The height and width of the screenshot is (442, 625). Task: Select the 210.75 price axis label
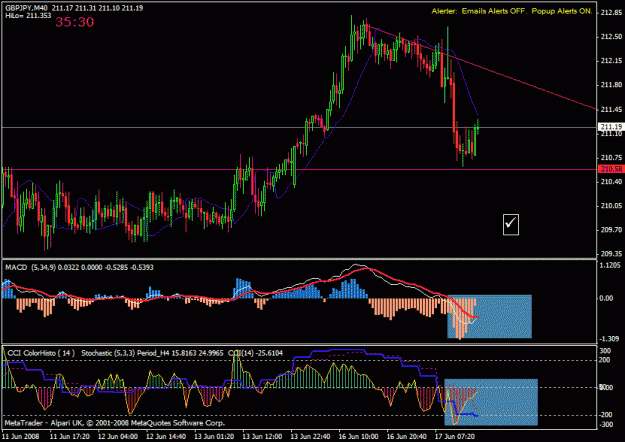click(611, 157)
